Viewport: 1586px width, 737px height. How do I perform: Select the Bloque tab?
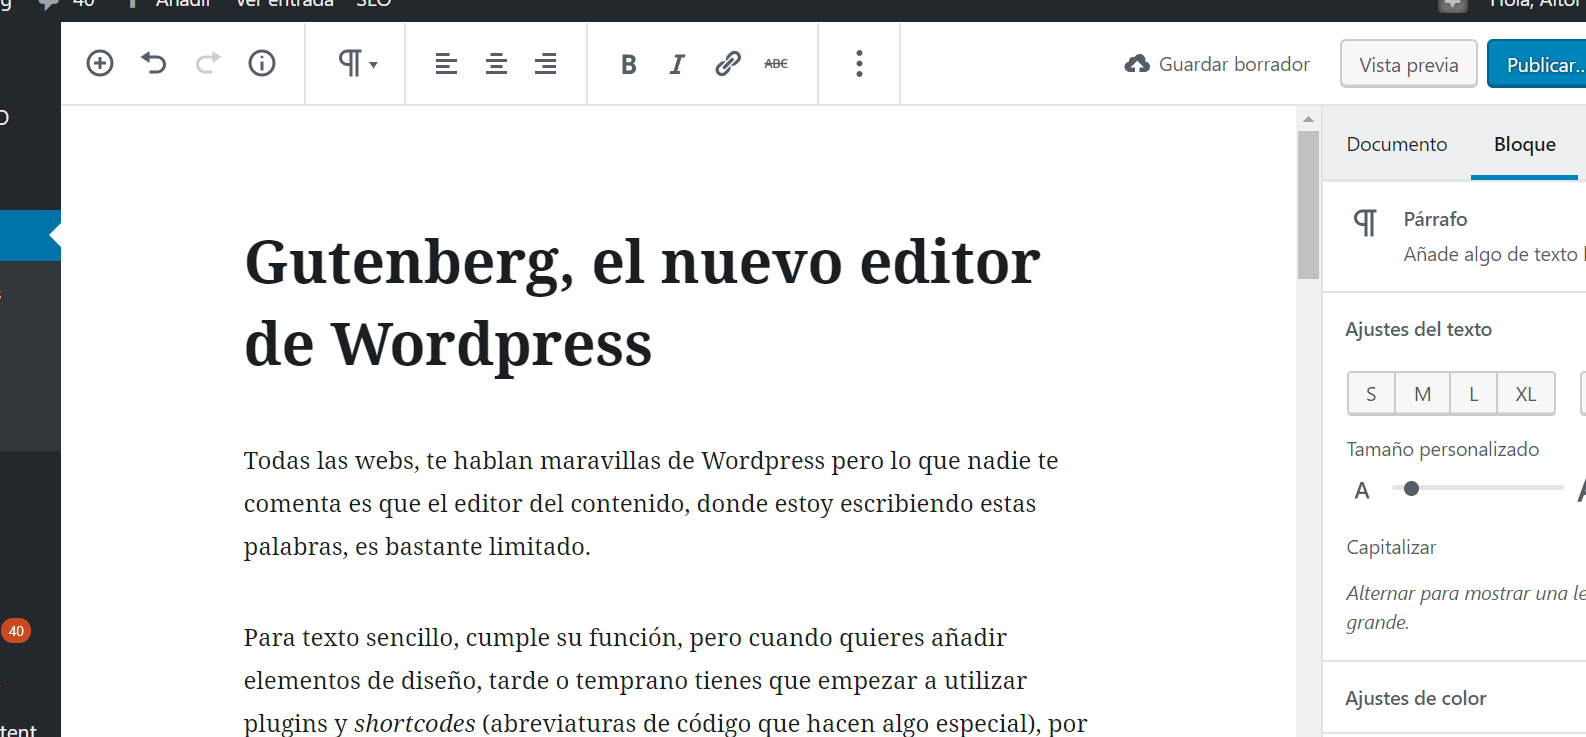(1524, 144)
